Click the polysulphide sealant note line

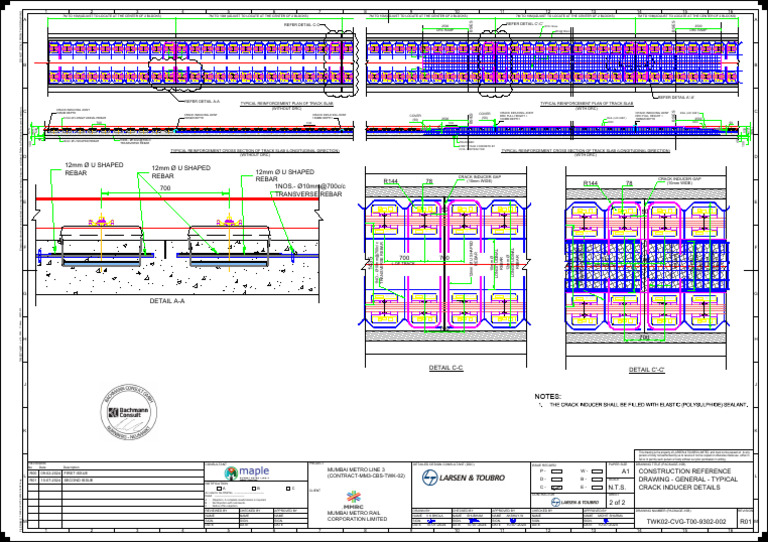tap(643, 405)
